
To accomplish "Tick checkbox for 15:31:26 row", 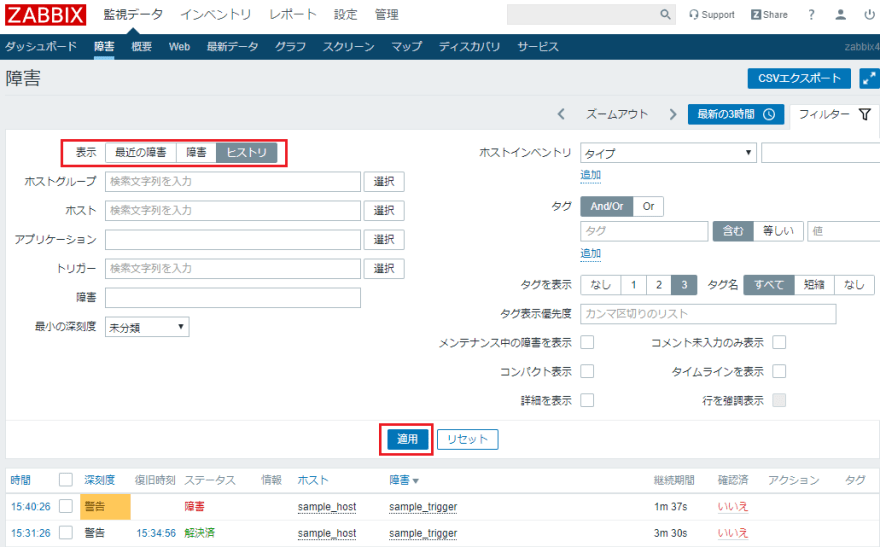I will [66, 532].
